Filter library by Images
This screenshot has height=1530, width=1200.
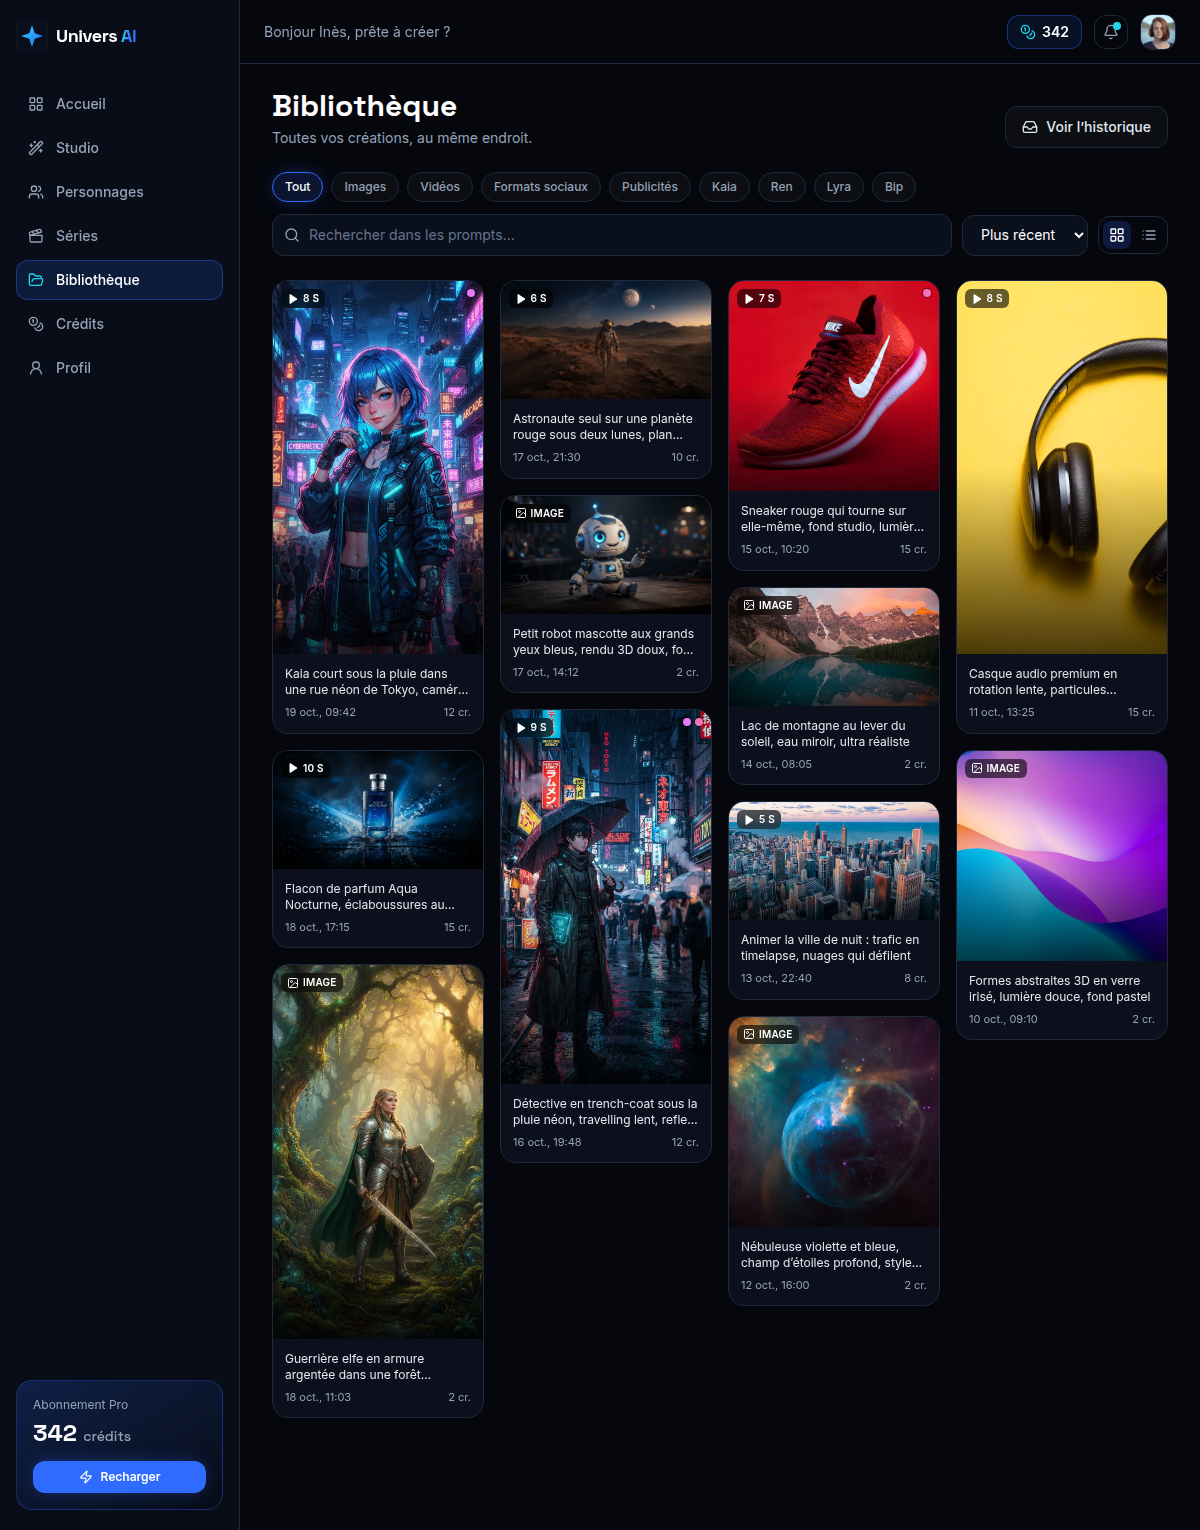[365, 187]
